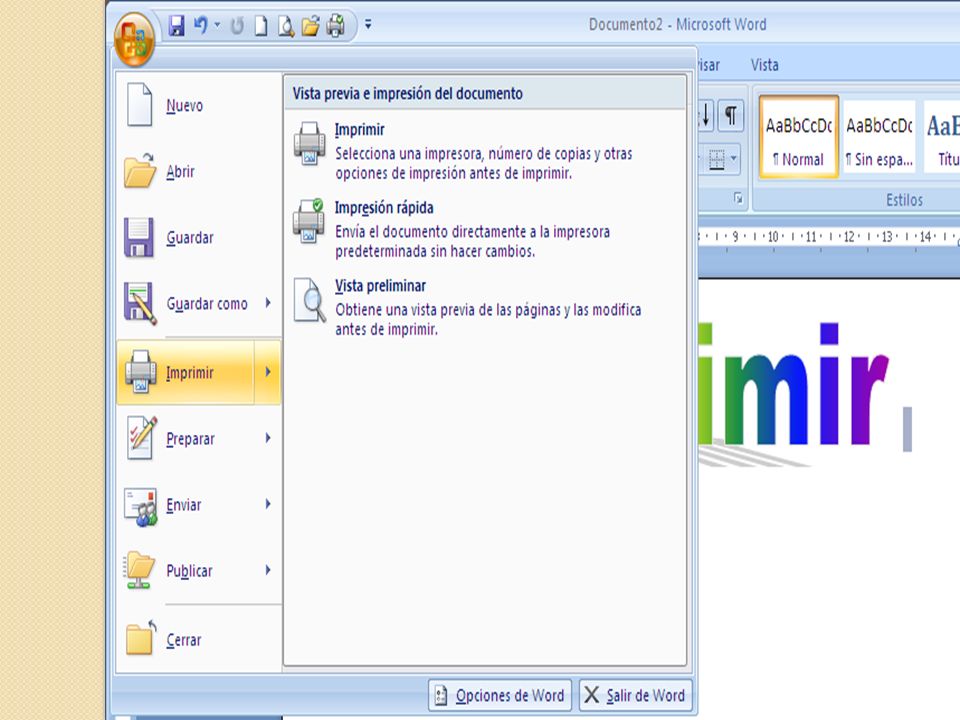Click the Save icon in Quick Access toolbar

tap(177, 26)
